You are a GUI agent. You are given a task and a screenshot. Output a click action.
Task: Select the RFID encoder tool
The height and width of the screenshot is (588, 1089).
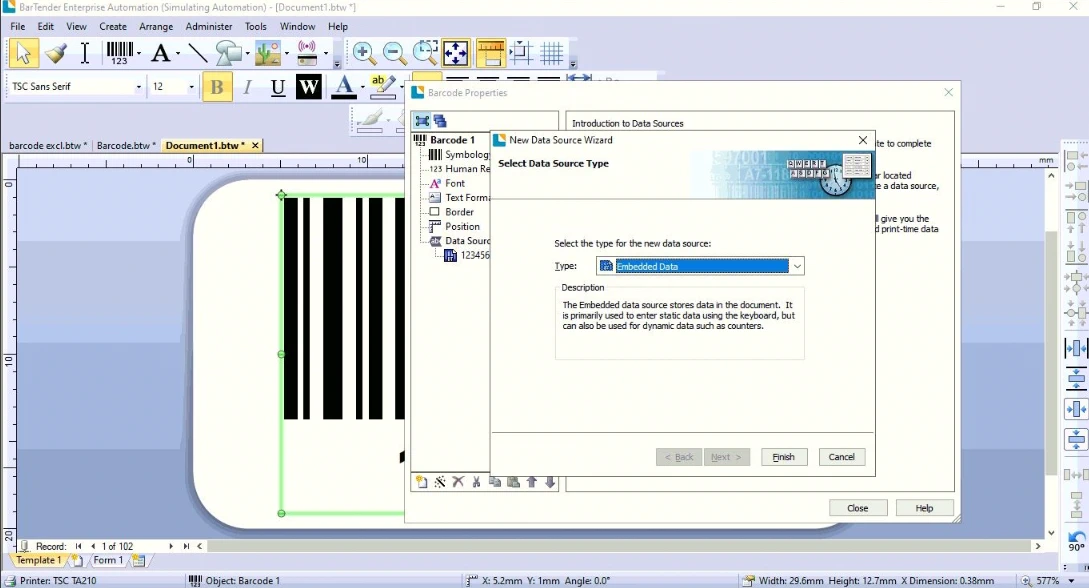(x=307, y=53)
